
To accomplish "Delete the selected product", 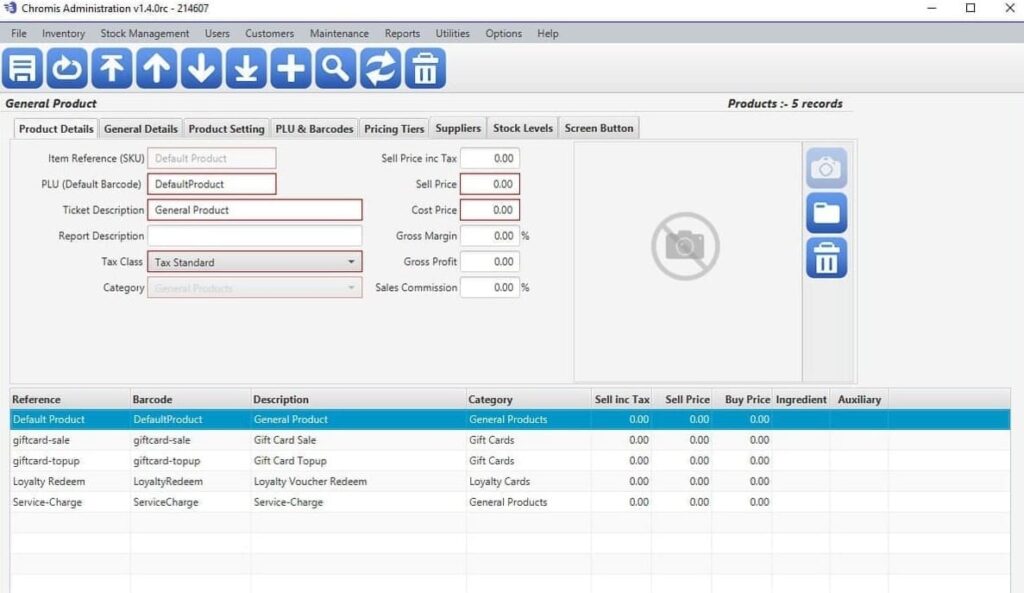I will pos(425,69).
